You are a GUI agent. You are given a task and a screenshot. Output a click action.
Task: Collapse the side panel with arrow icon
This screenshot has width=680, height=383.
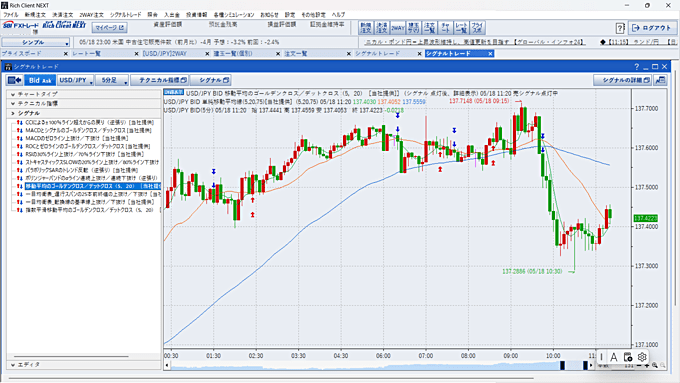[15, 80]
